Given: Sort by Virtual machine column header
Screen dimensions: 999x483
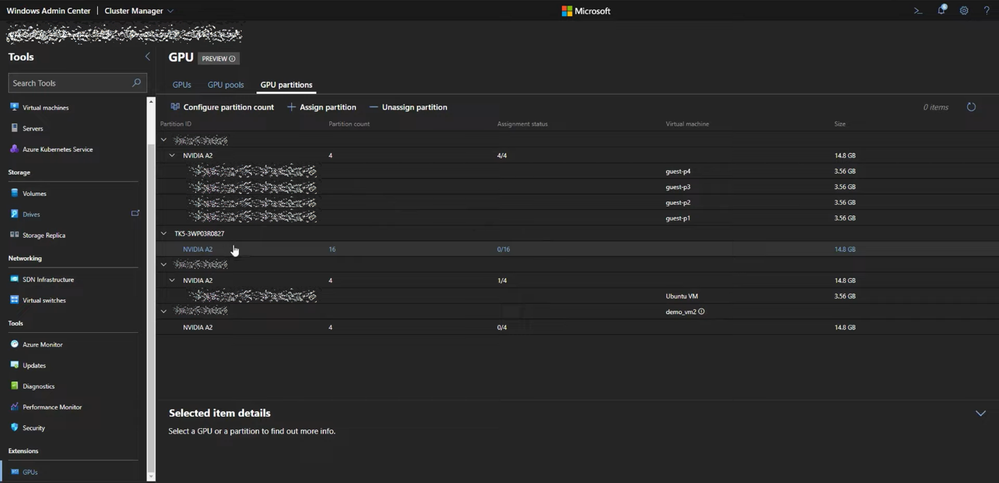Looking at the screenshot, I should (687, 124).
